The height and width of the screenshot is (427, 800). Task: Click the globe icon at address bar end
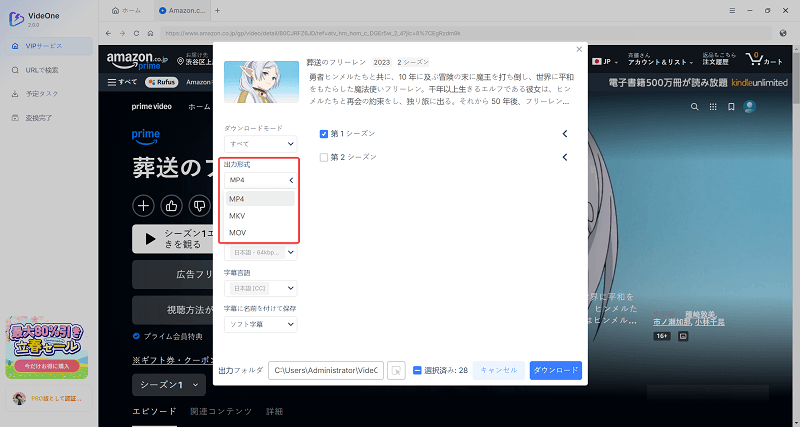pos(783,33)
